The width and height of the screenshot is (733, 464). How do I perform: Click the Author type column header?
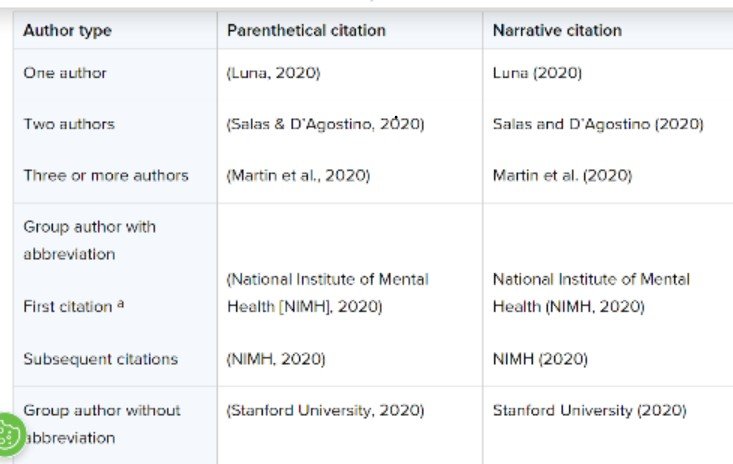[x=67, y=31]
